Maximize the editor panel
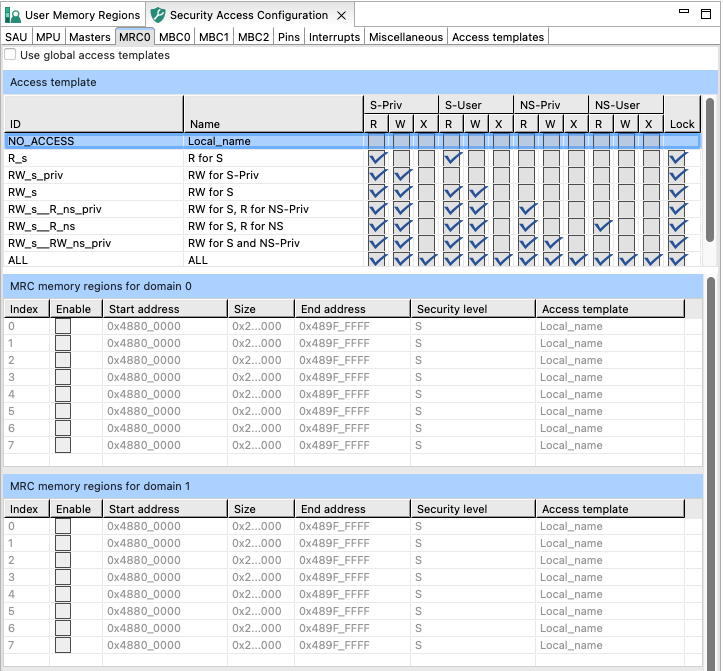This screenshot has width=723, height=671. (x=708, y=12)
